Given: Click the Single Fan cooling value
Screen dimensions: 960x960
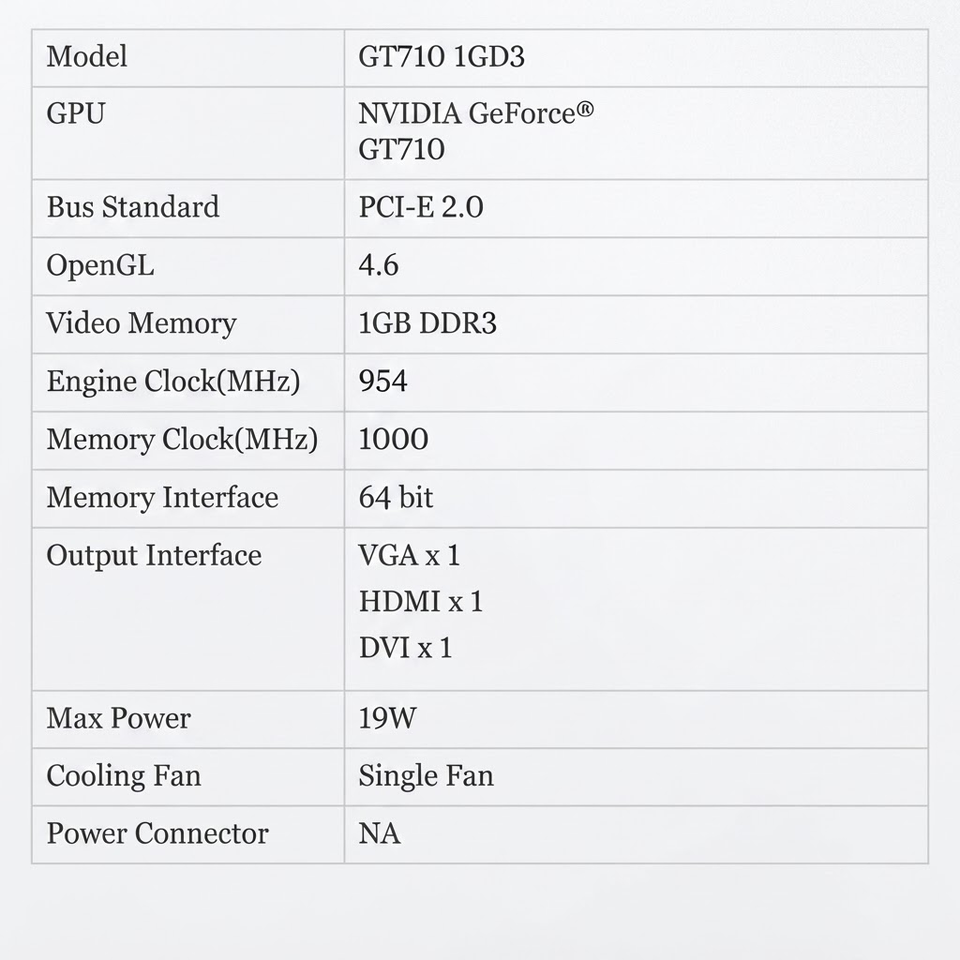Looking at the screenshot, I should coord(426,776).
